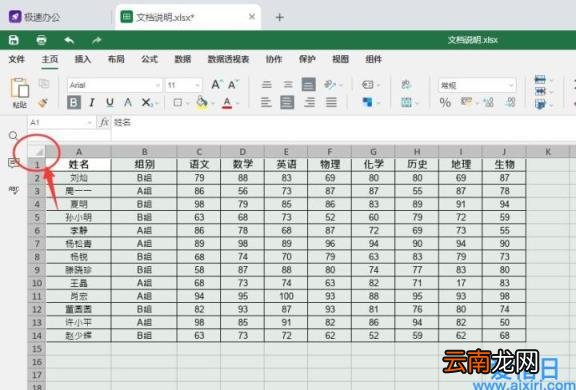The height and width of the screenshot is (390, 576).
Task: Open the A1 name box dropdown
Action: point(90,123)
